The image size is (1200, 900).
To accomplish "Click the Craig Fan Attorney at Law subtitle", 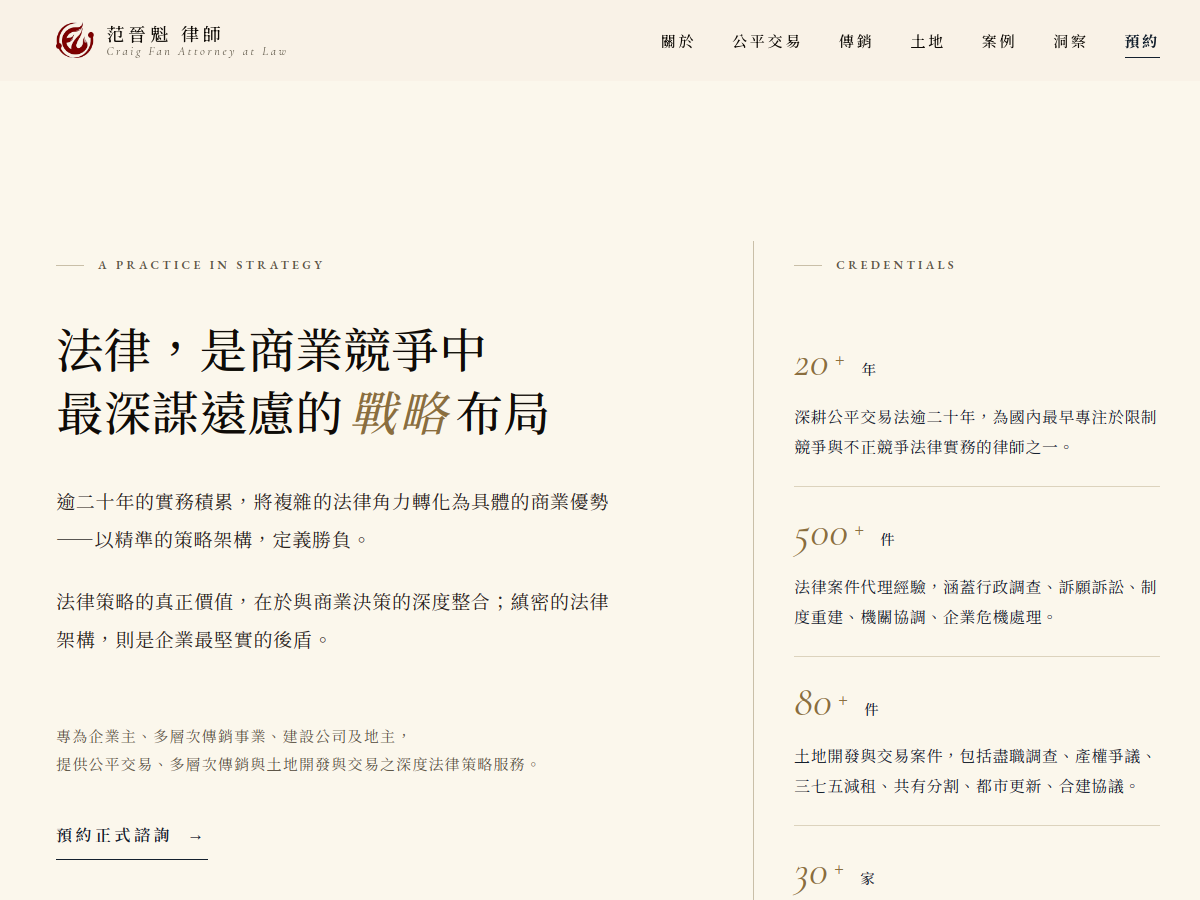I will (196, 52).
